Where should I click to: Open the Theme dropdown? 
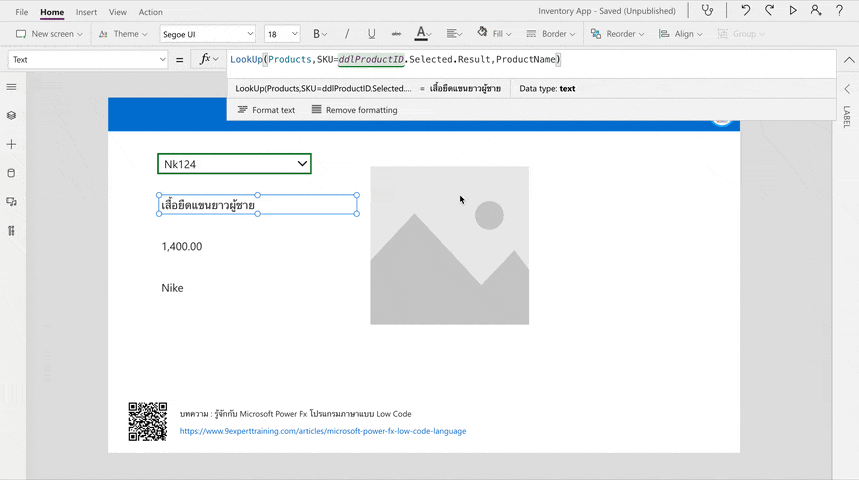(x=123, y=34)
